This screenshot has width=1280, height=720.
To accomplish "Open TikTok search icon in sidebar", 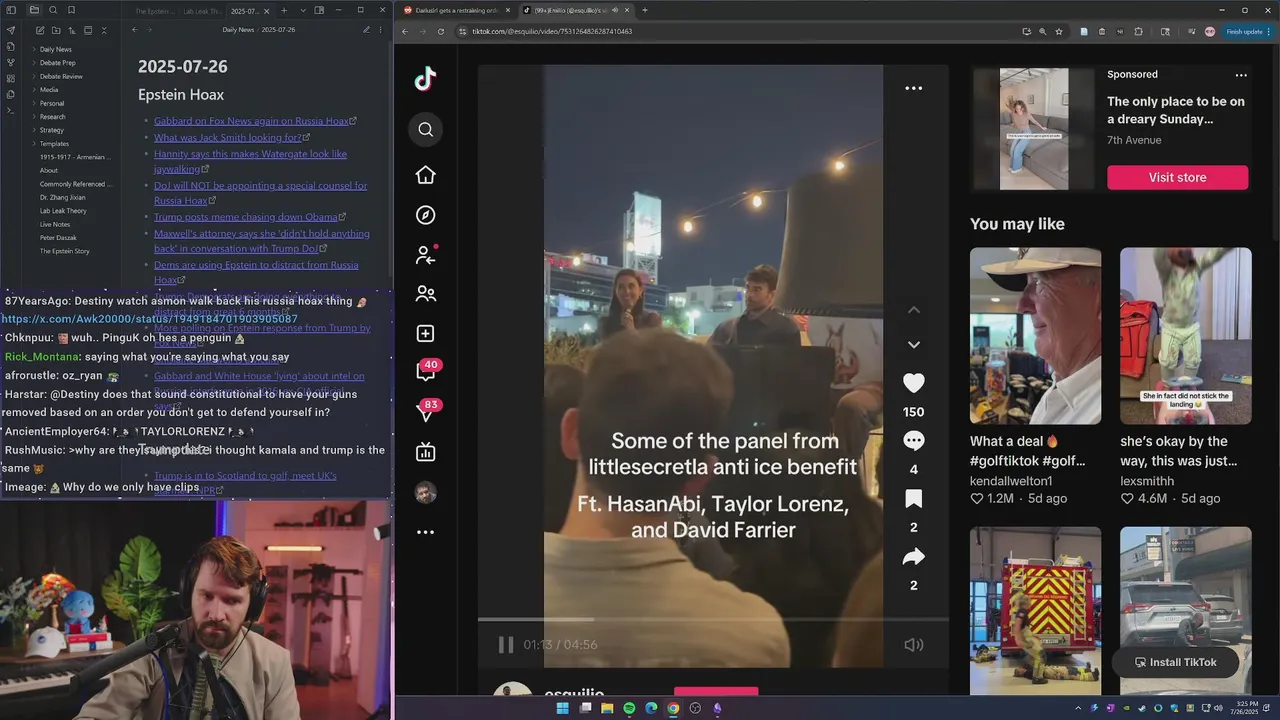I will click(426, 129).
